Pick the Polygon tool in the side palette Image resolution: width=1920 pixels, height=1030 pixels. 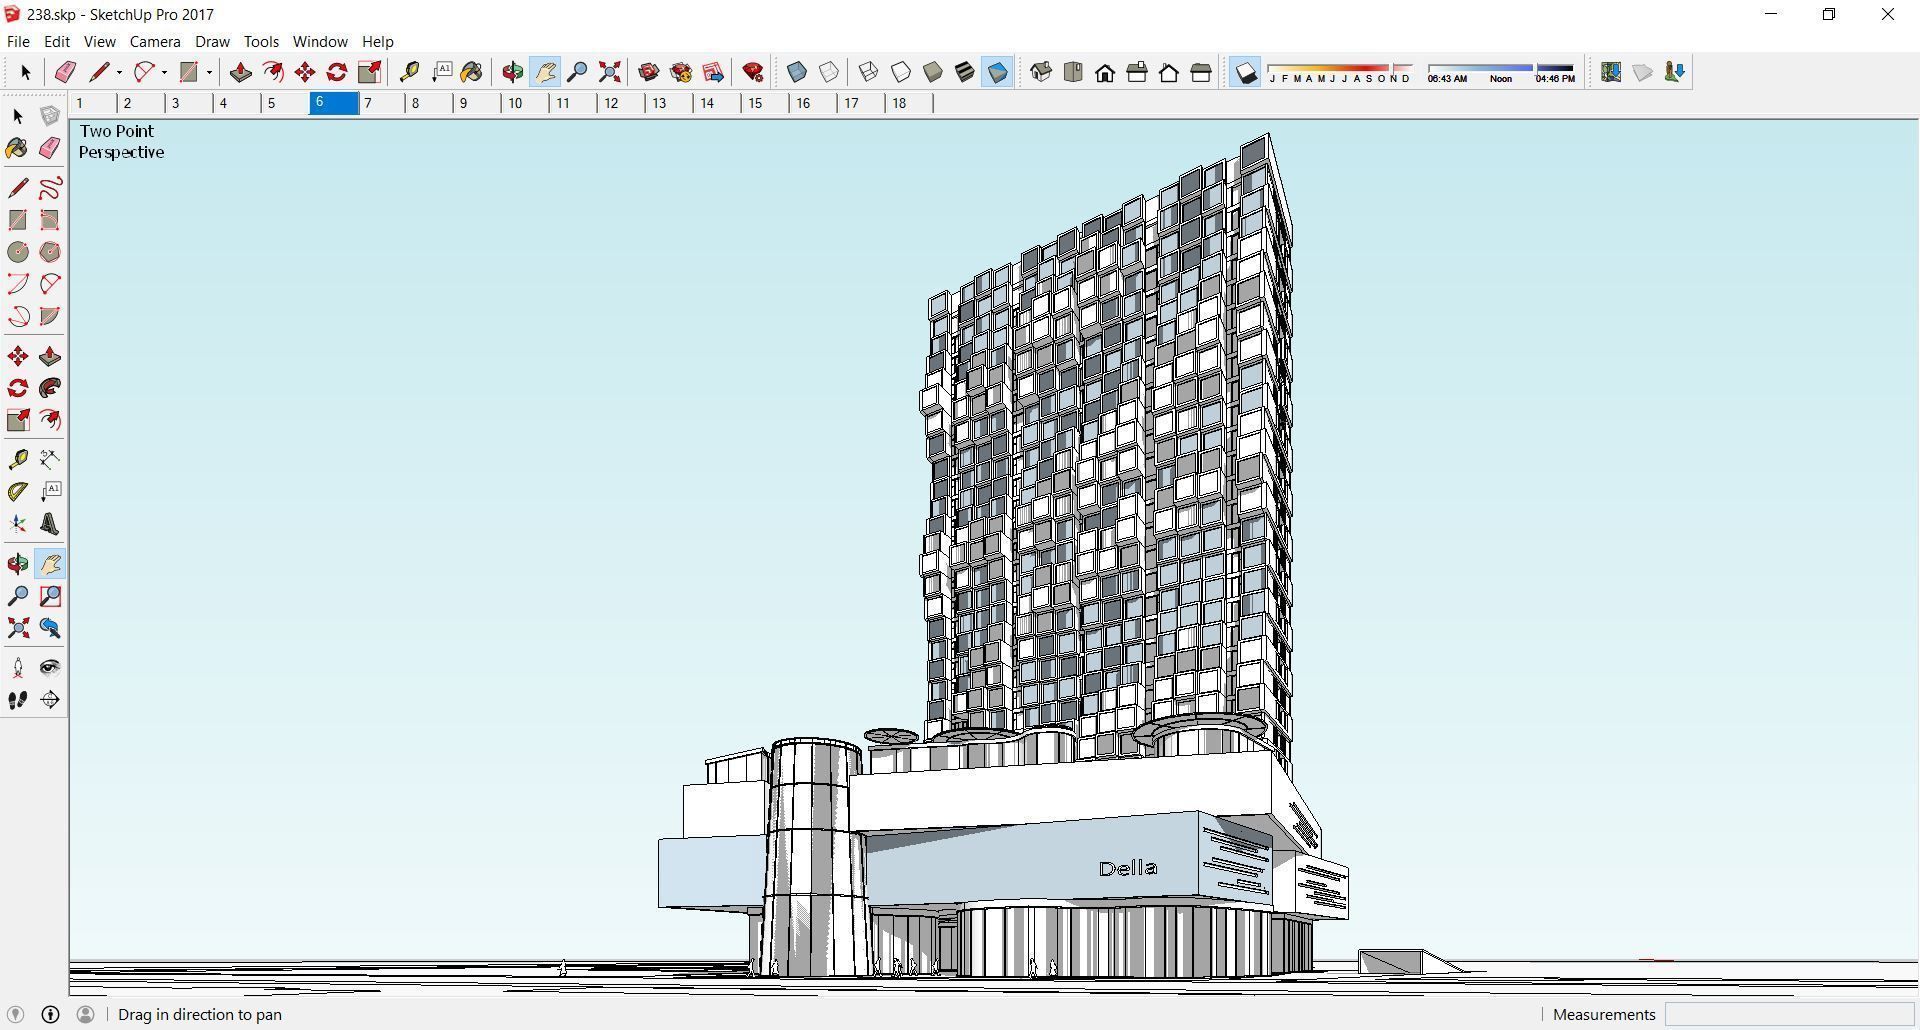[50, 252]
